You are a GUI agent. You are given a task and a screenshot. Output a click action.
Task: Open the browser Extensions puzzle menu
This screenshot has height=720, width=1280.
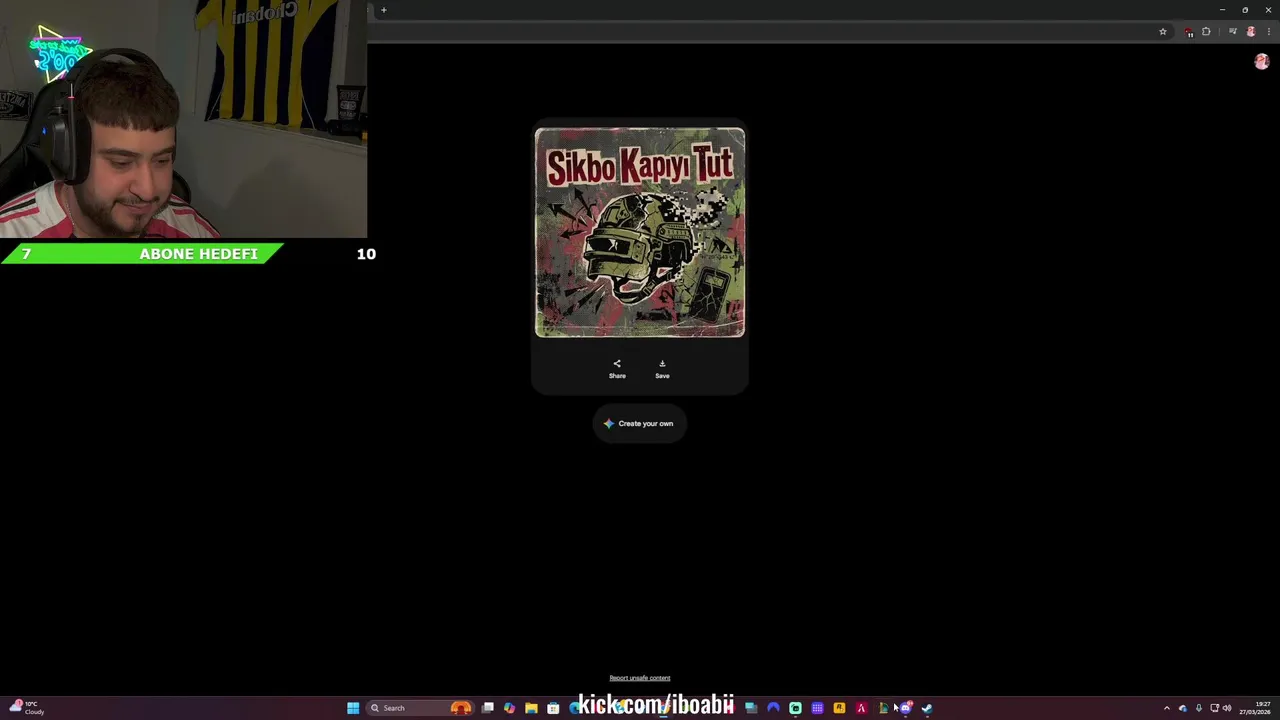pos(1206,32)
